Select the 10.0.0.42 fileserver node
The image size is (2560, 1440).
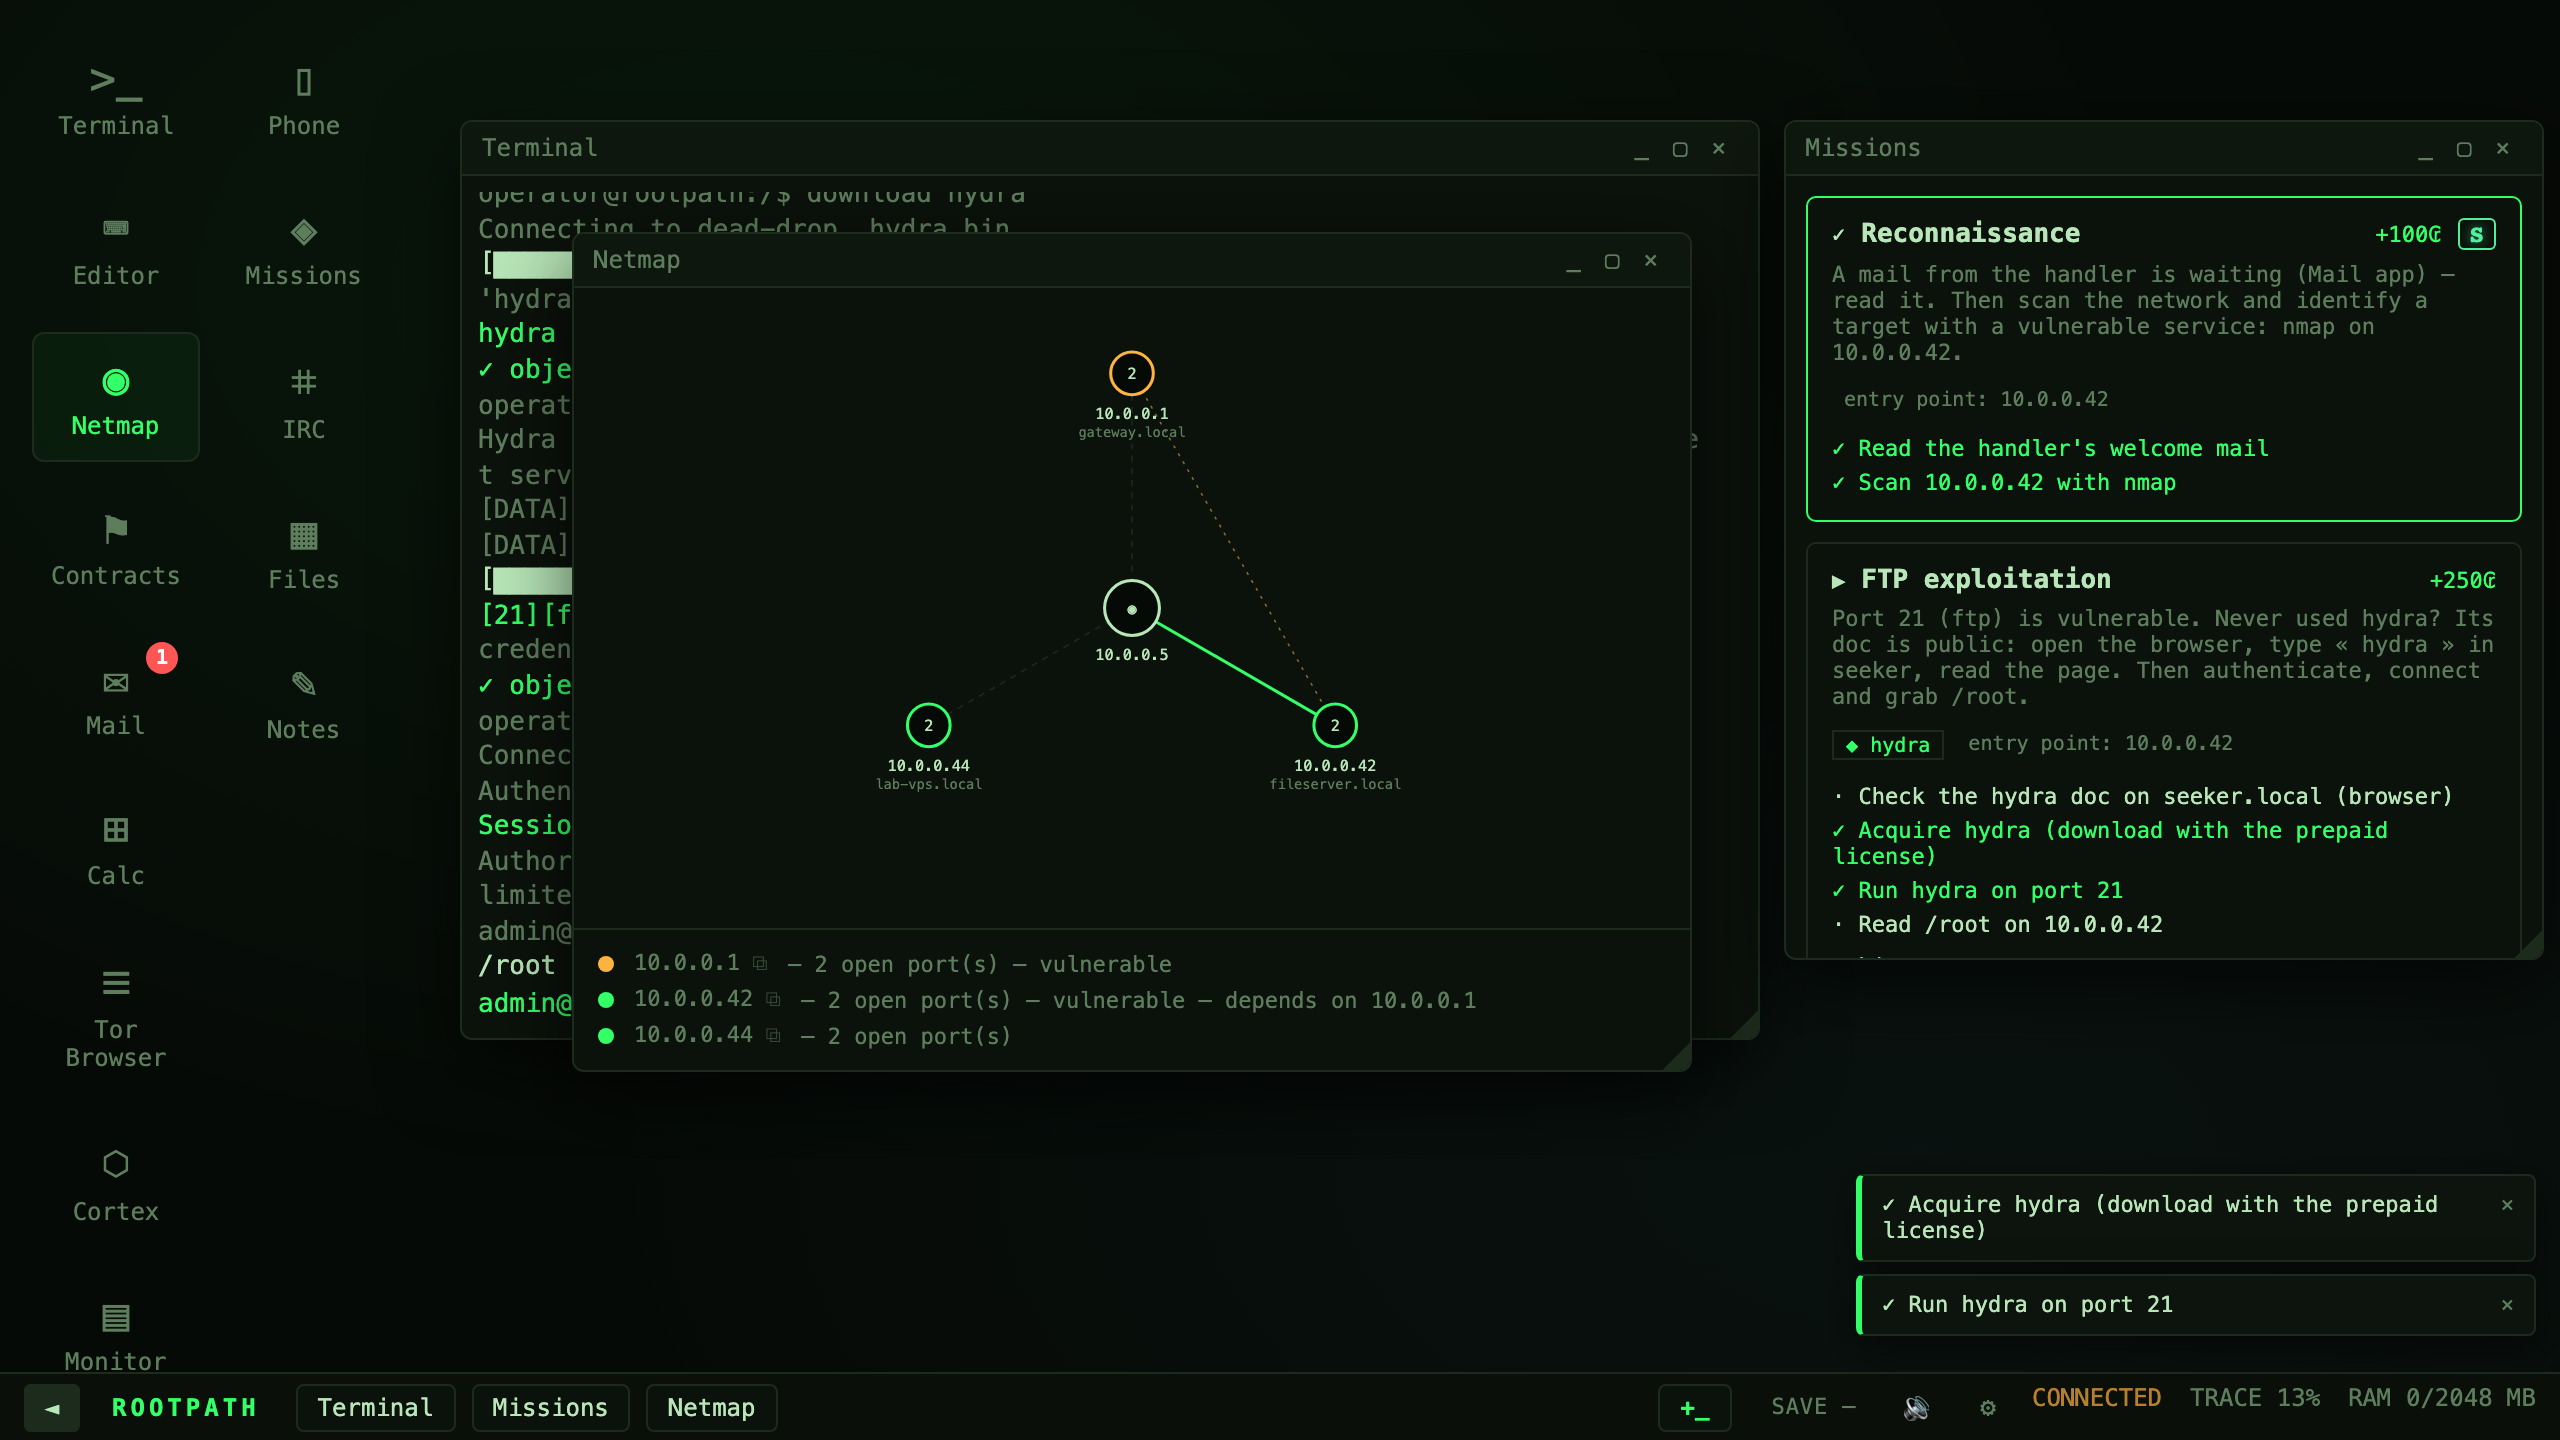coord(1334,725)
